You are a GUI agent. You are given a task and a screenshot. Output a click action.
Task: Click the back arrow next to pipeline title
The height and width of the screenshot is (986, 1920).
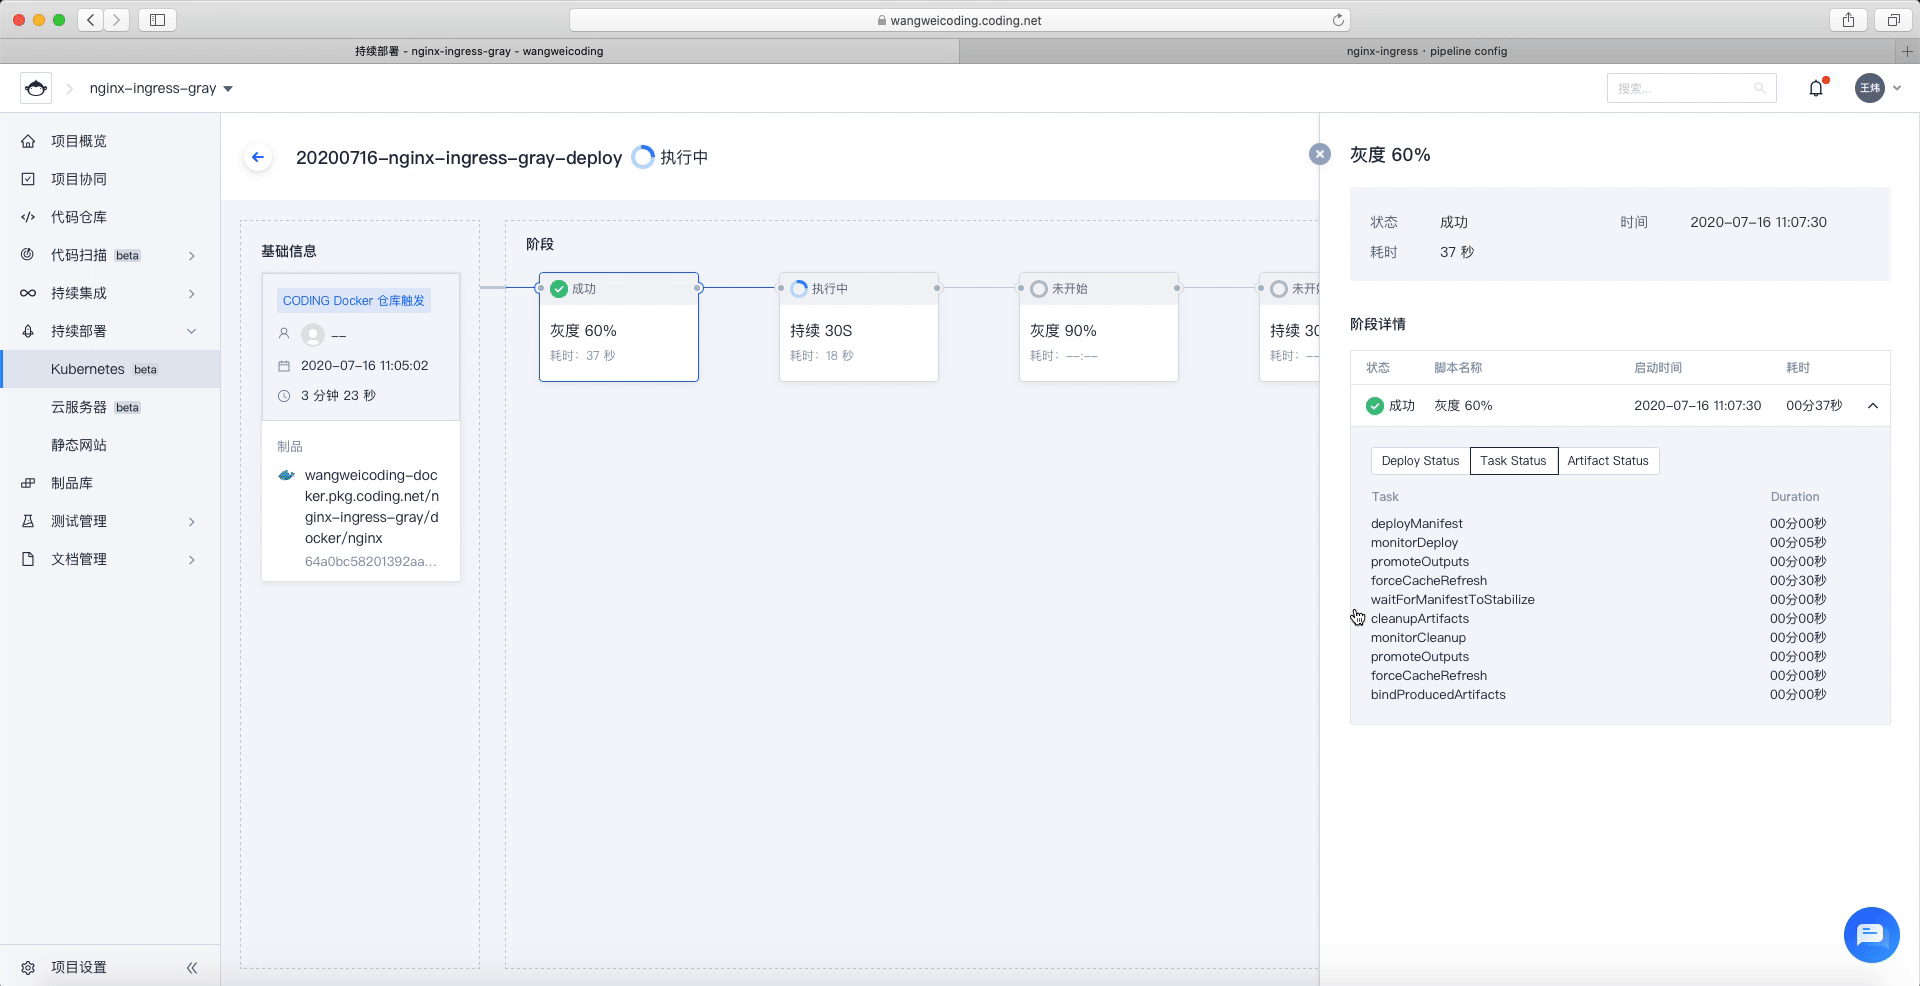click(x=258, y=157)
